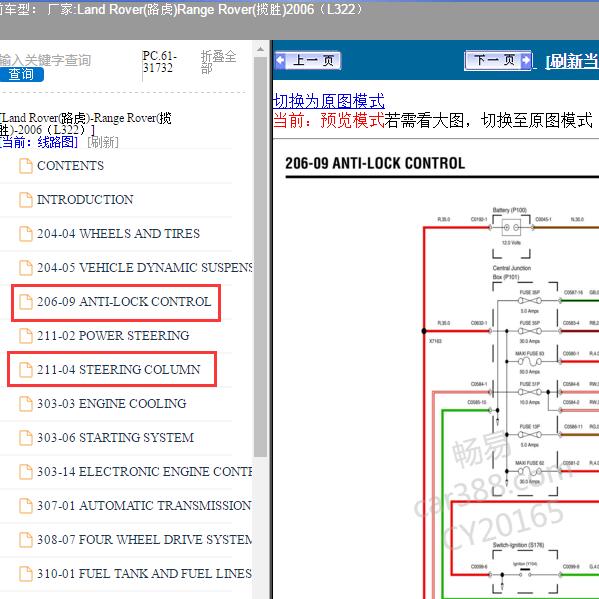The image size is (599, 599).
Task: Click document icon for 204-04 WHEELS AND TIRES
Action: click(26, 234)
